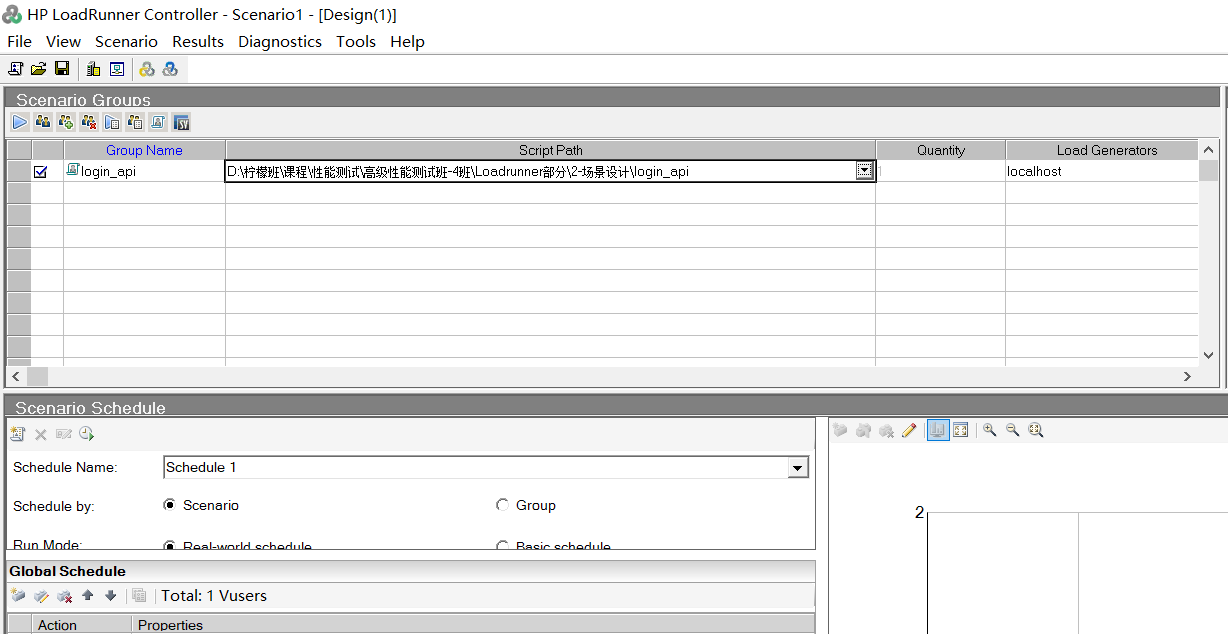Open the Diagnostics menu
Viewport: 1228px width, 634px height.
pos(280,42)
